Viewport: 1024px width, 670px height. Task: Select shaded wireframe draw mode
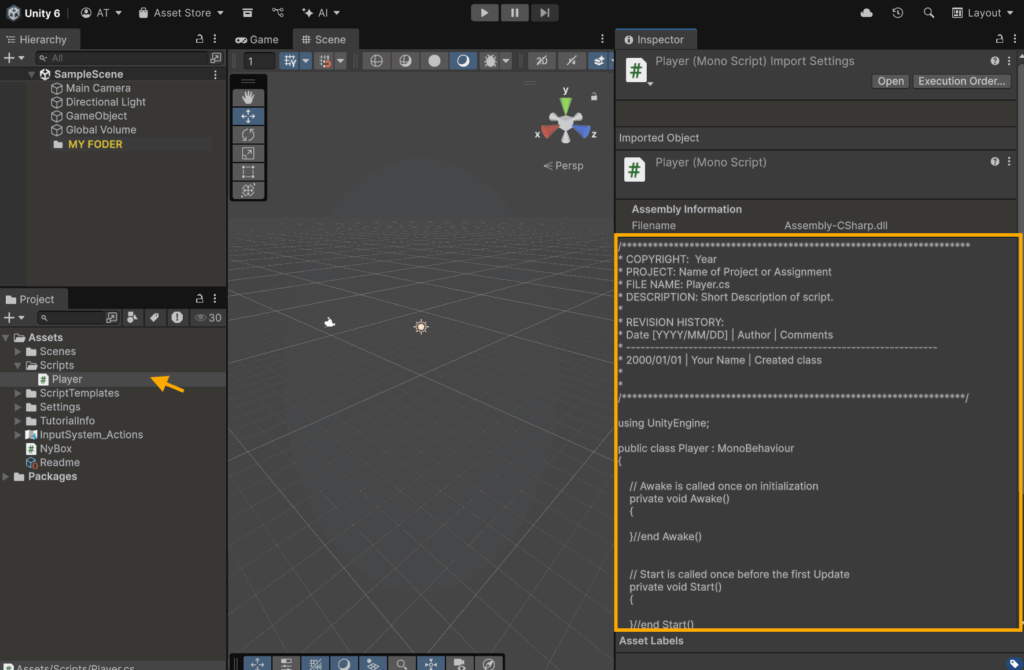pyautogui.click(x=406, y=61)
